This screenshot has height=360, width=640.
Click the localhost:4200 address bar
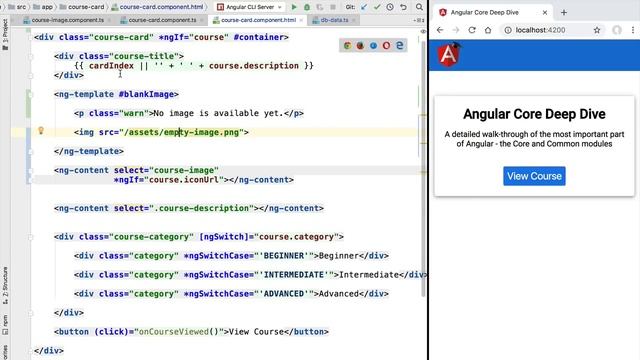(552, 30)
